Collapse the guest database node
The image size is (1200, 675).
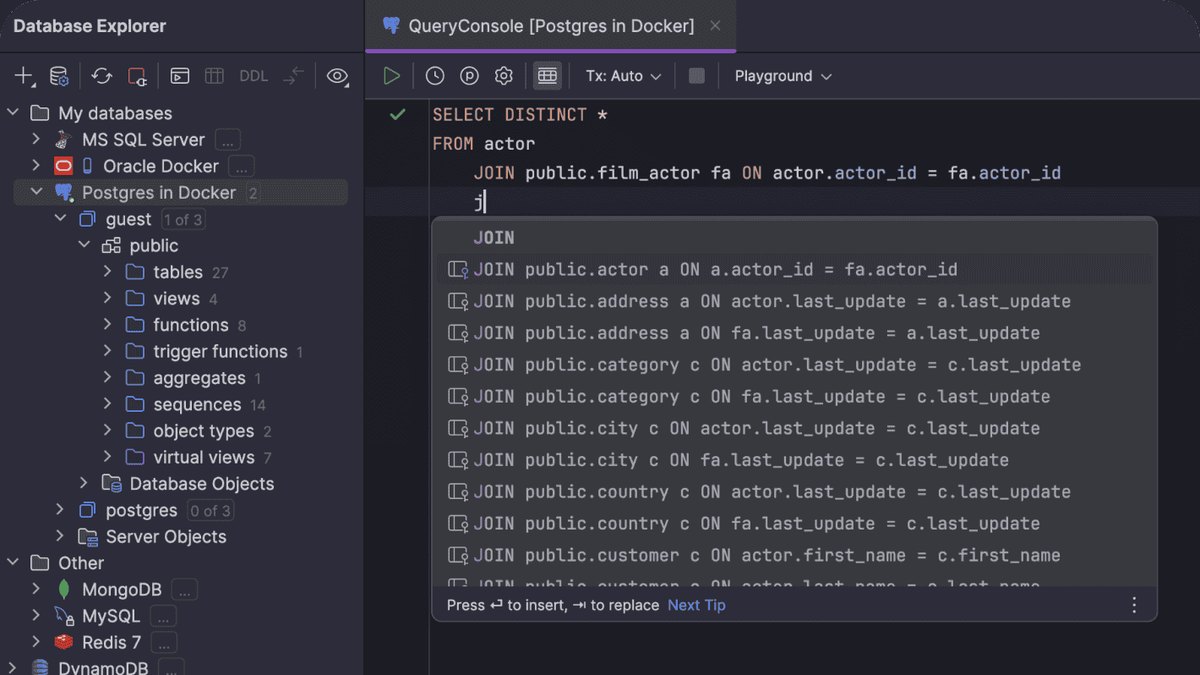[x=61, y=219]
